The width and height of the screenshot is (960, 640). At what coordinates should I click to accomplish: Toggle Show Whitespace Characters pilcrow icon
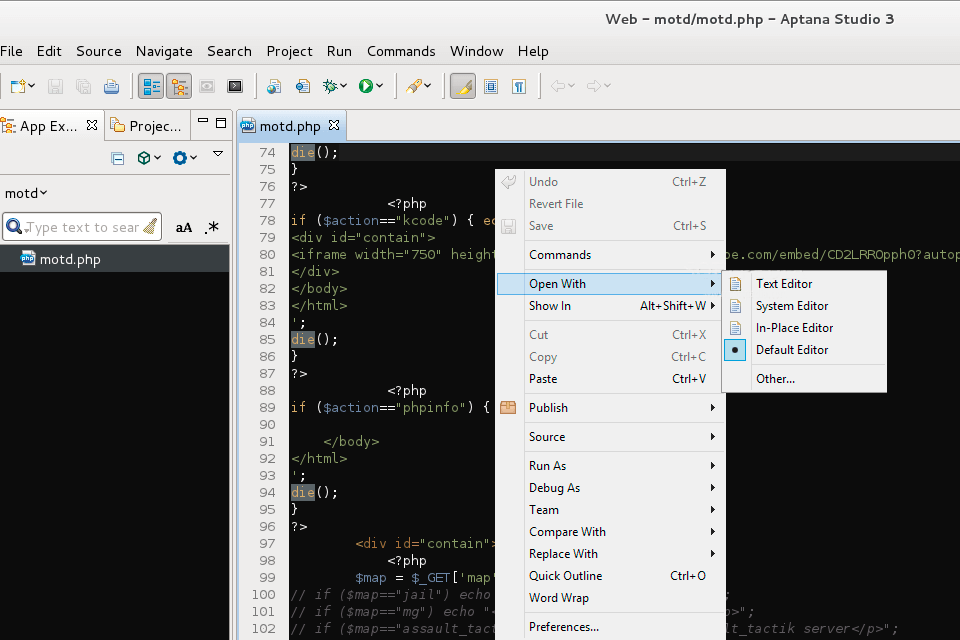click(519, 86)
